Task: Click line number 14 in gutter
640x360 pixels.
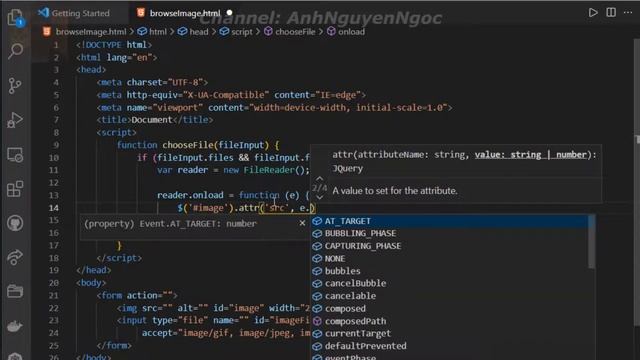Action: pyautogui.click(x=54, y=208)
